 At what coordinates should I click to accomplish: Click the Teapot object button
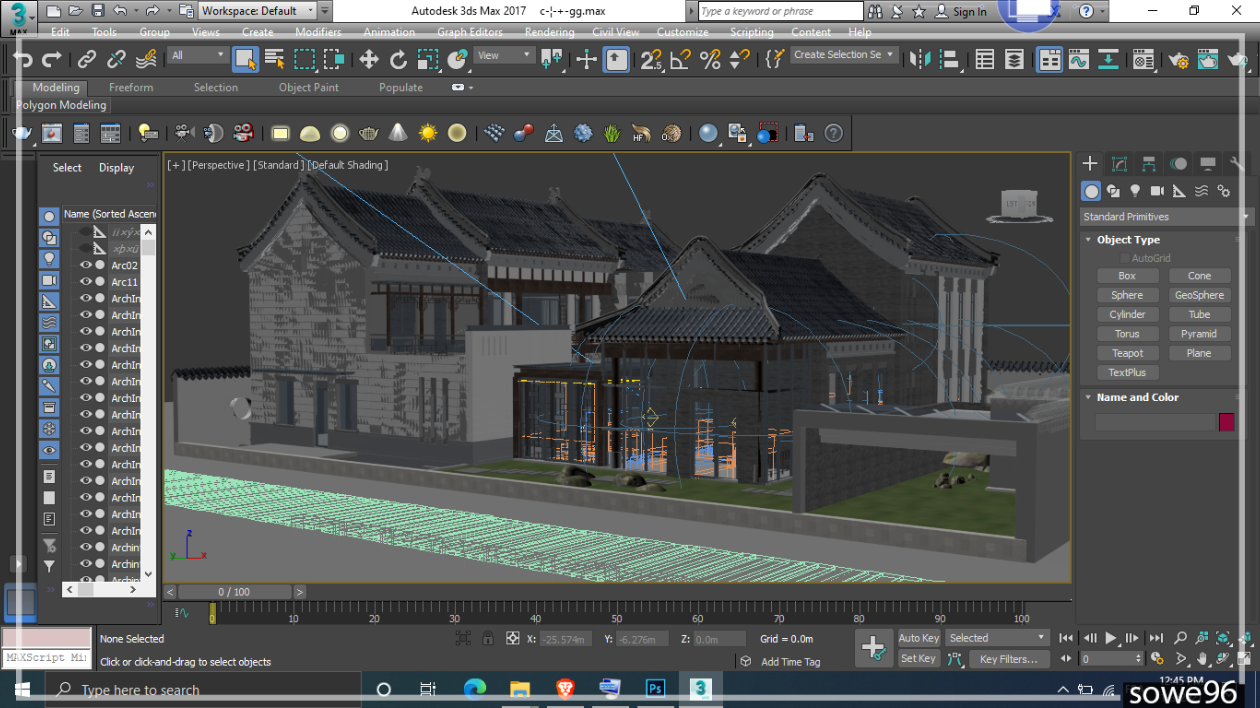[1127, 353]
